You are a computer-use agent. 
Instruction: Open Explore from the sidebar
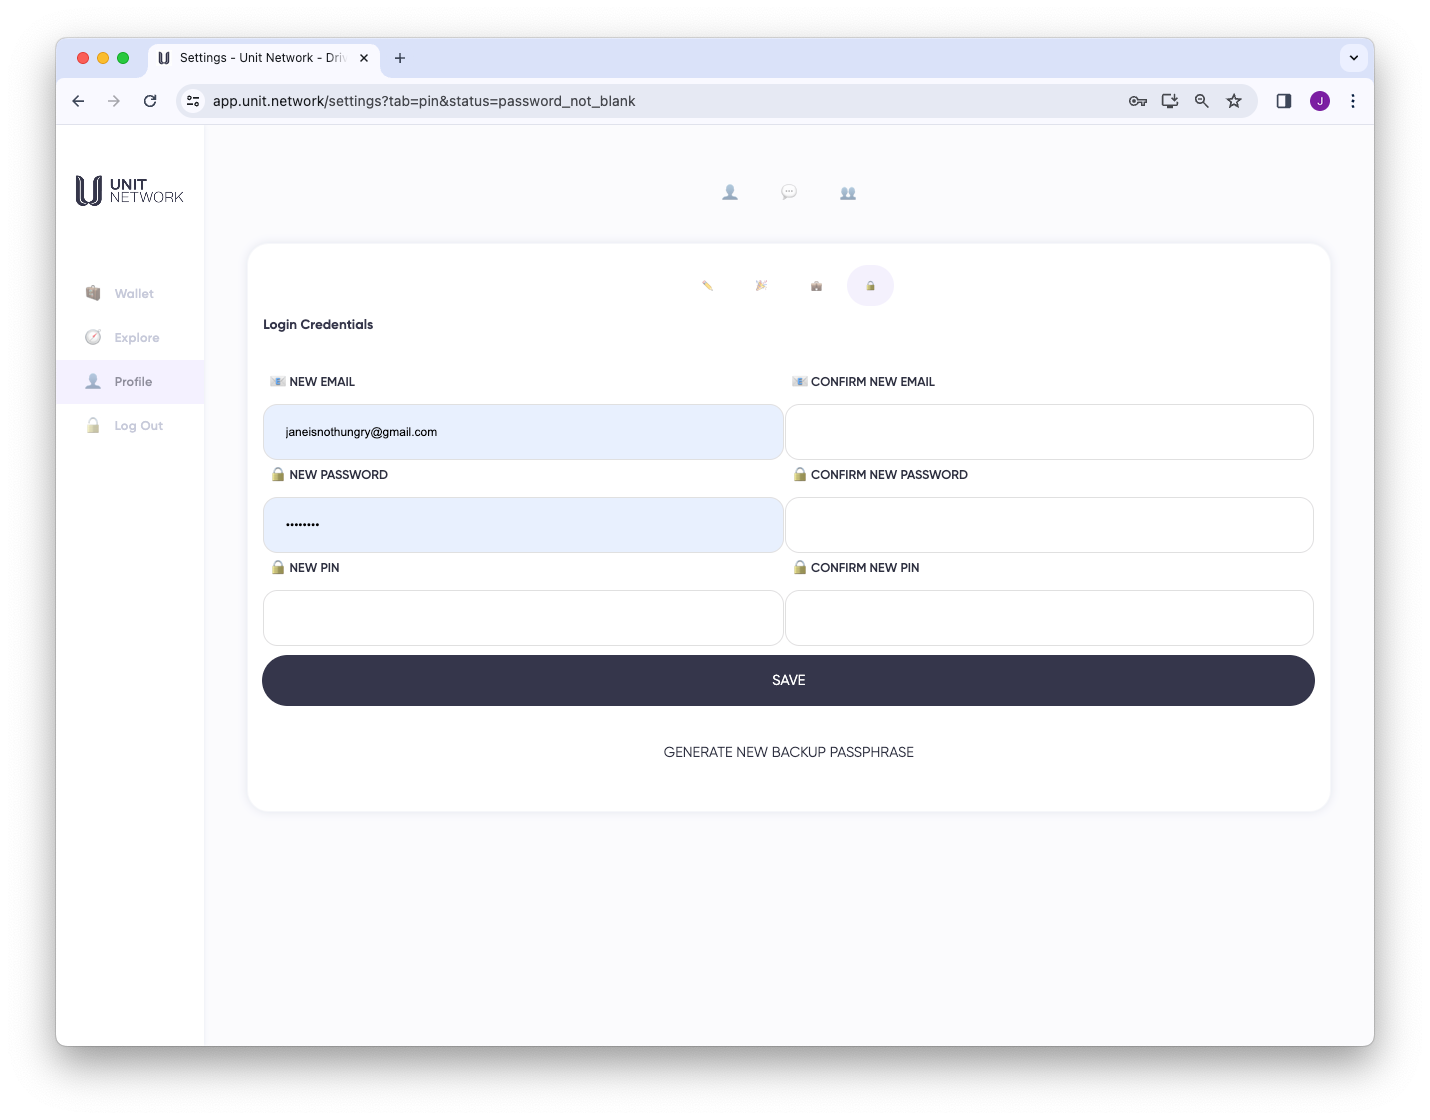pyautogui.click(x=136, y=338)
